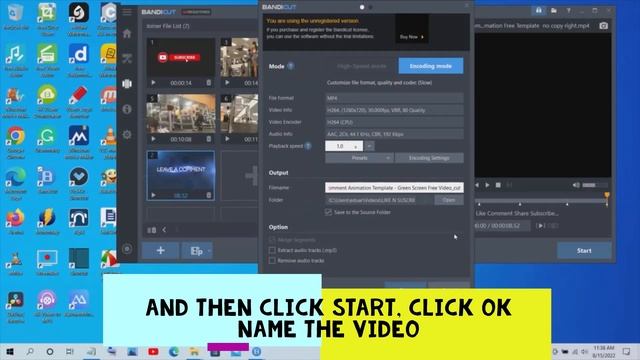Delete clip 5 using its trash icon
640x360 pixels.
tap(209, 139)
